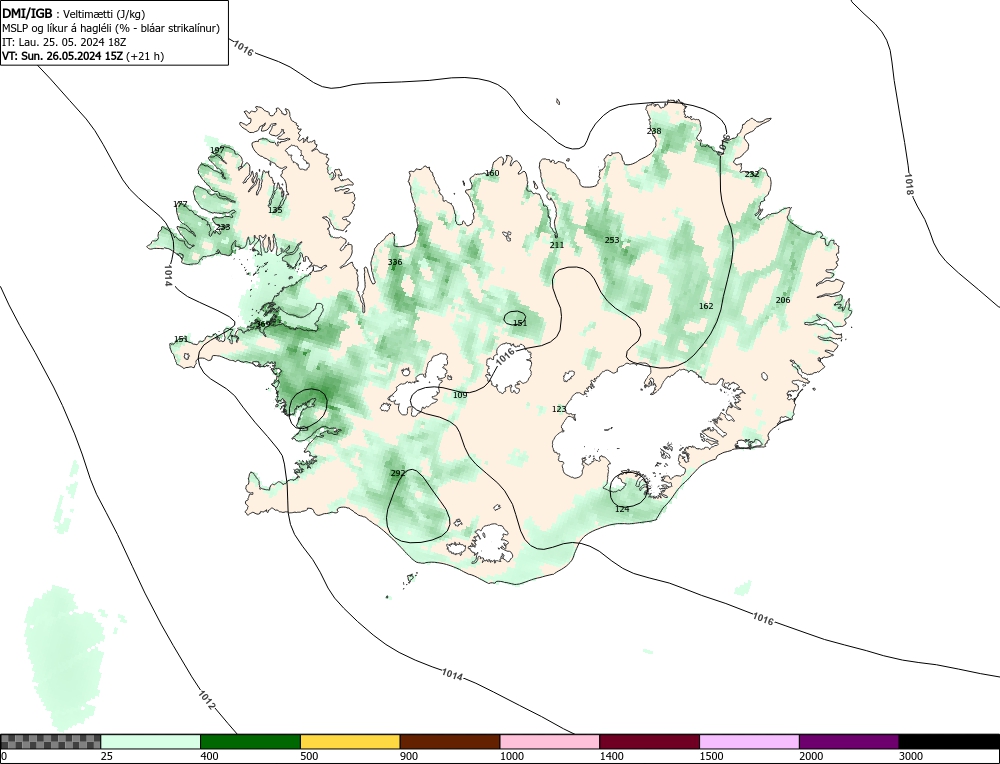The width and height of the screenshot is (1000, 764).
Task: Select the pink 1000–1400 legend swatch
Action: (550, 741)
